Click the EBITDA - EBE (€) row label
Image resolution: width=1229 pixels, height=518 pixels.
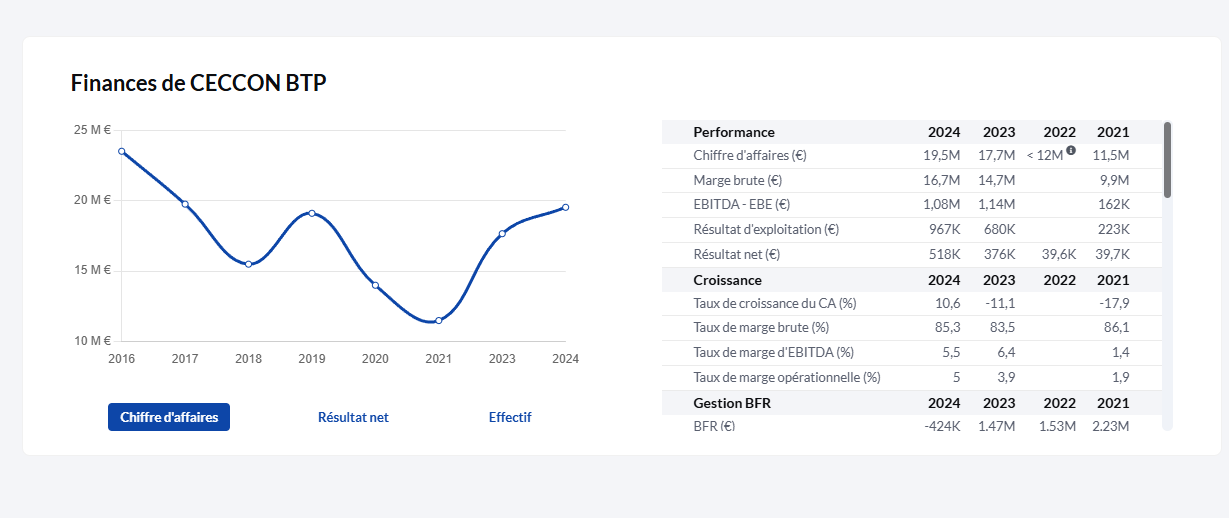(741, 205)
